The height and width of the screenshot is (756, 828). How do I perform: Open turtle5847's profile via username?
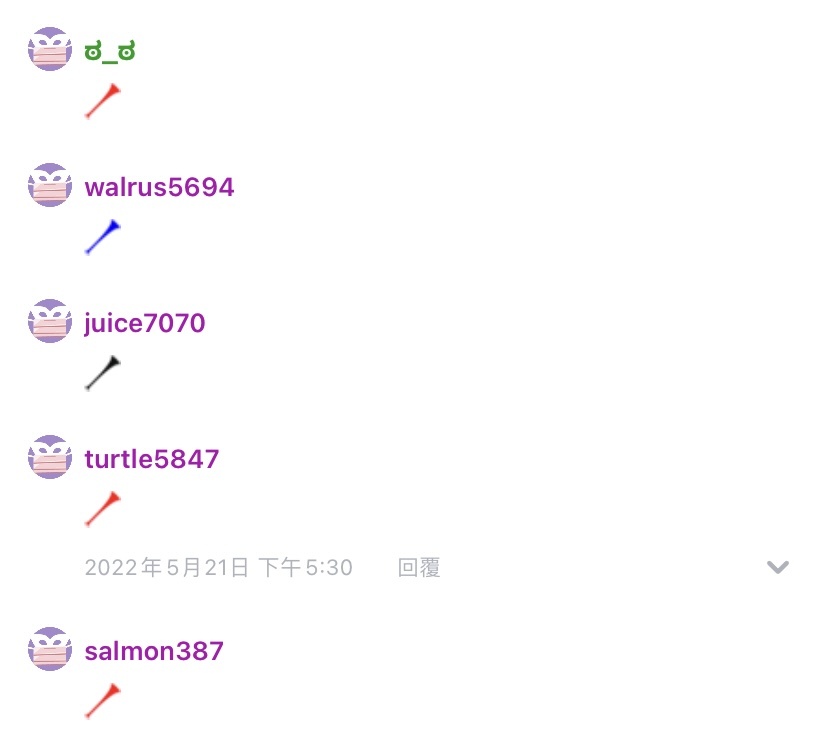click(x=152, y=459)
